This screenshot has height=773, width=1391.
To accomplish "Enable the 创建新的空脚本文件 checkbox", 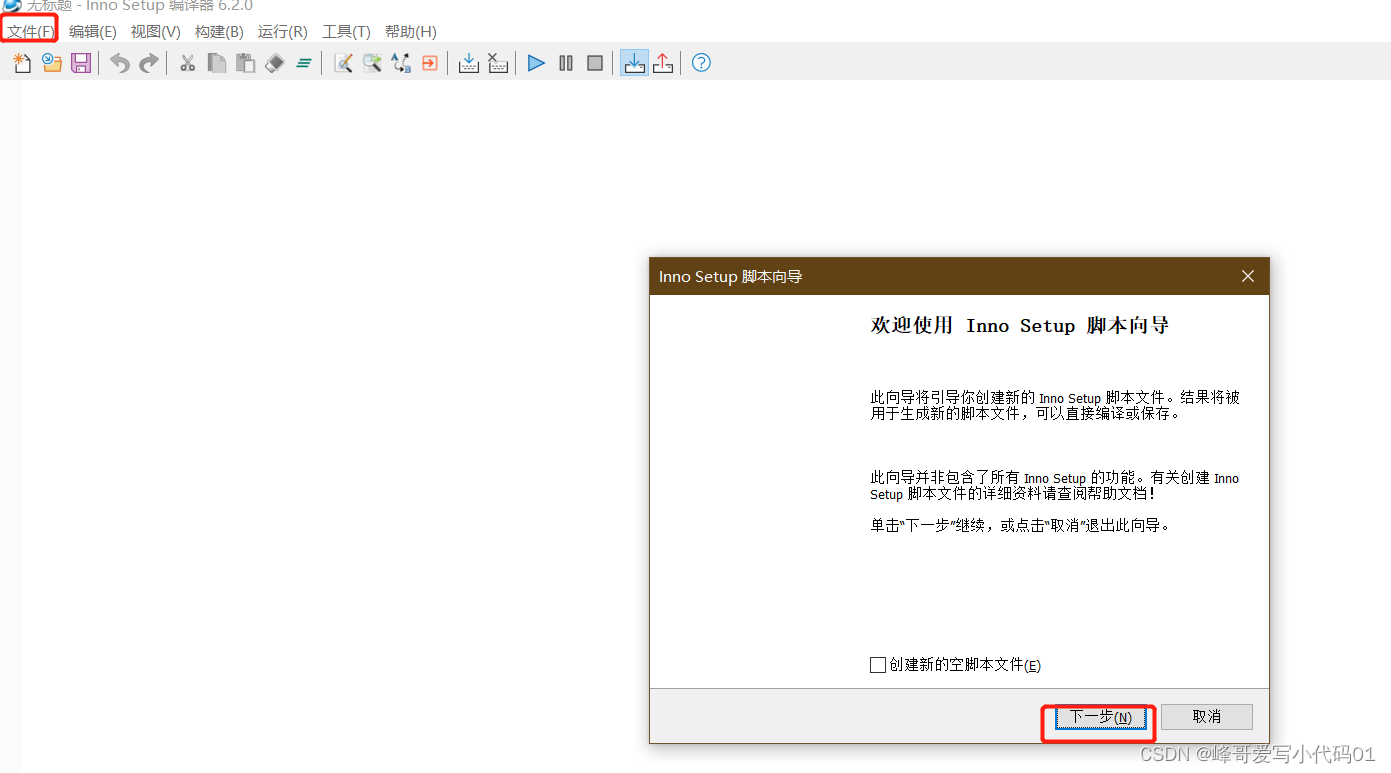I will 878,665.
